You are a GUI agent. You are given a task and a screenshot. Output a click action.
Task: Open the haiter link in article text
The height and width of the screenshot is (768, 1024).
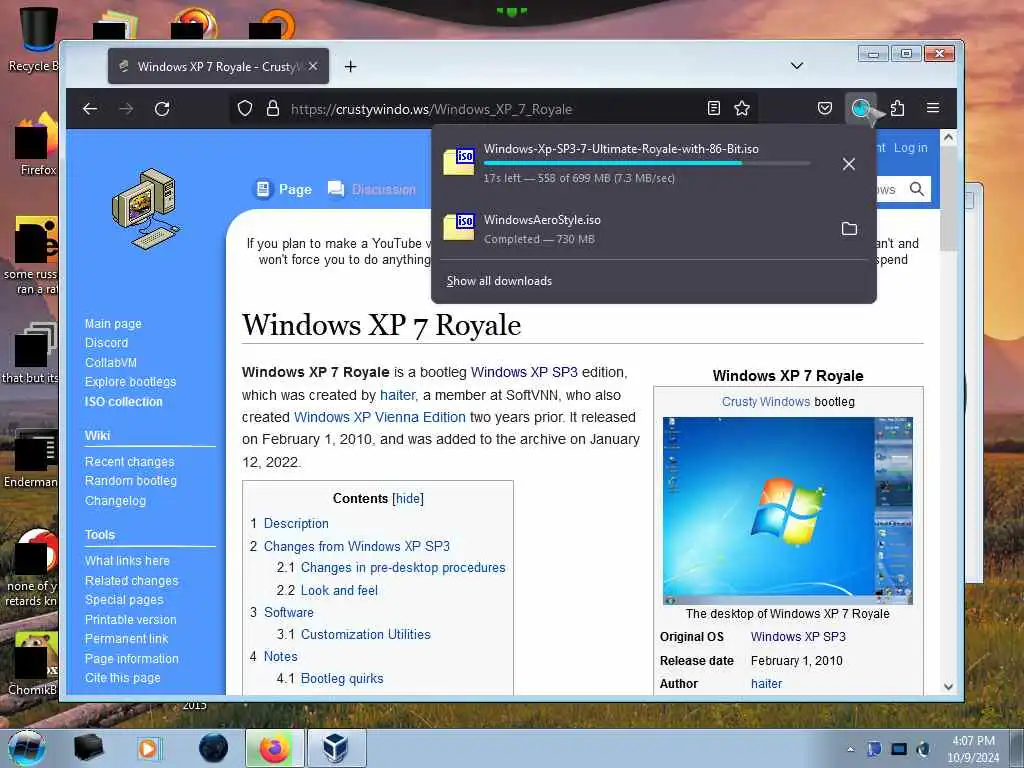tap(398, 394)
